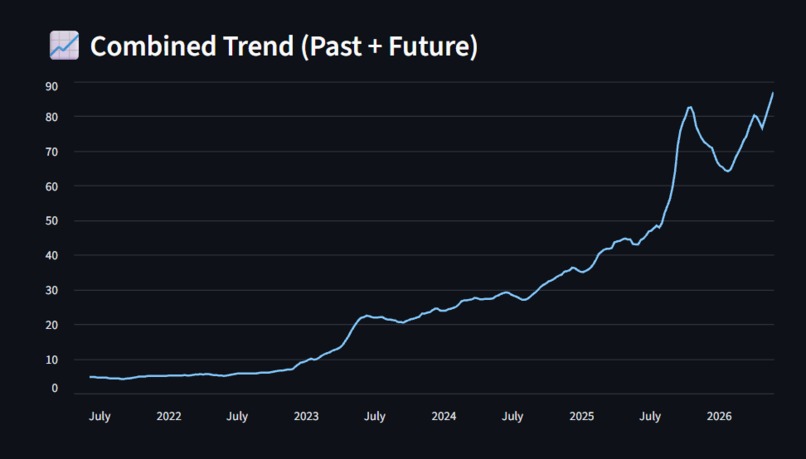Click the start of the trend line near 5

click(x=90, y=377)
